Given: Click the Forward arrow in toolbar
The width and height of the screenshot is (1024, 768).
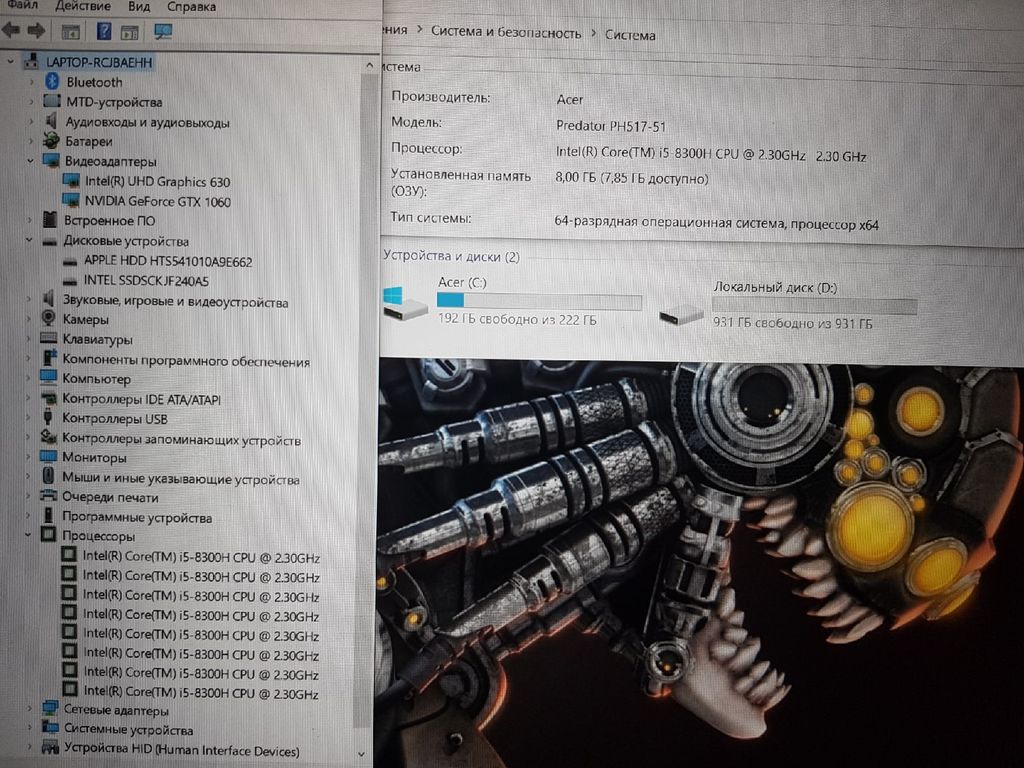Looking at the screenshot, I should 36,31.
